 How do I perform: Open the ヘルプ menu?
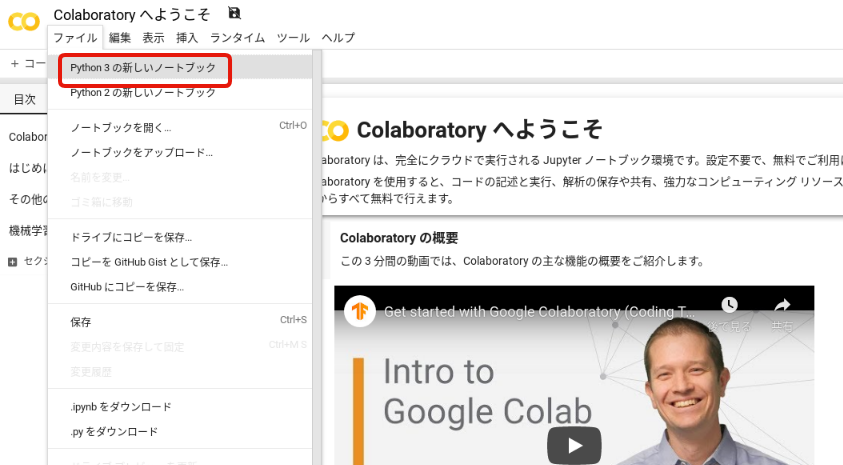click(338, 38)
